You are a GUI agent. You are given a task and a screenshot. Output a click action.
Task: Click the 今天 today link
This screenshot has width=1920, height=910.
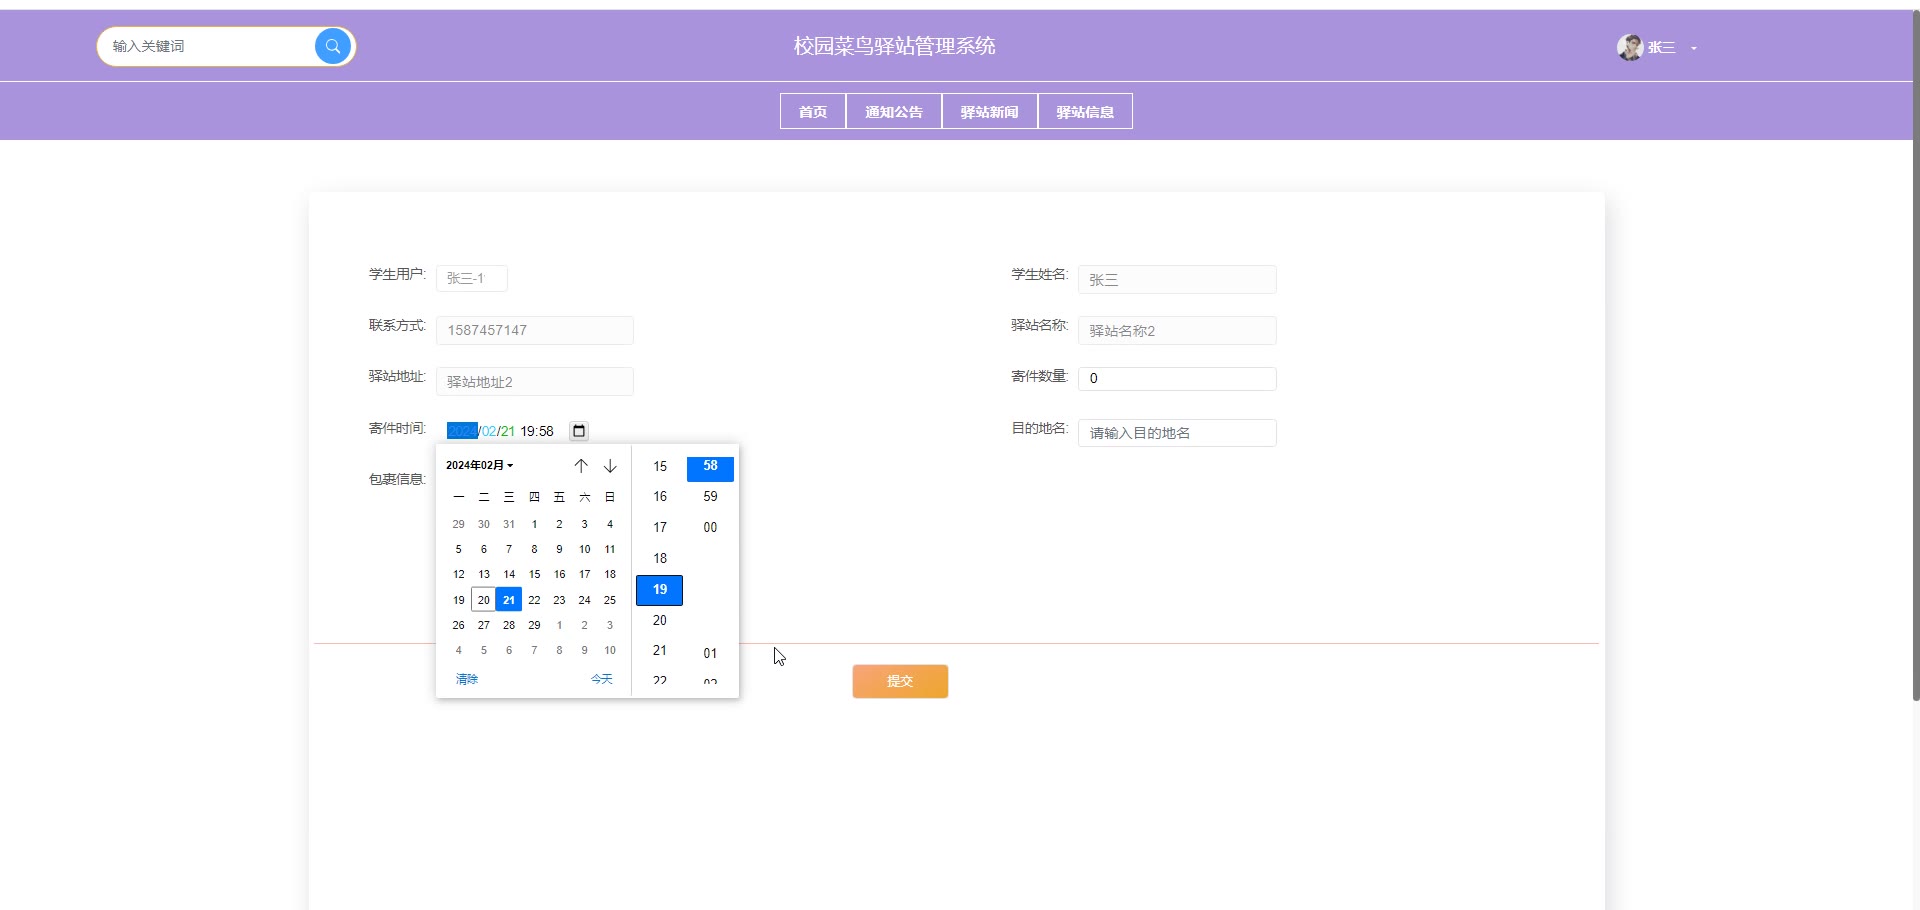pyautogui.click(x=601, y=679)
